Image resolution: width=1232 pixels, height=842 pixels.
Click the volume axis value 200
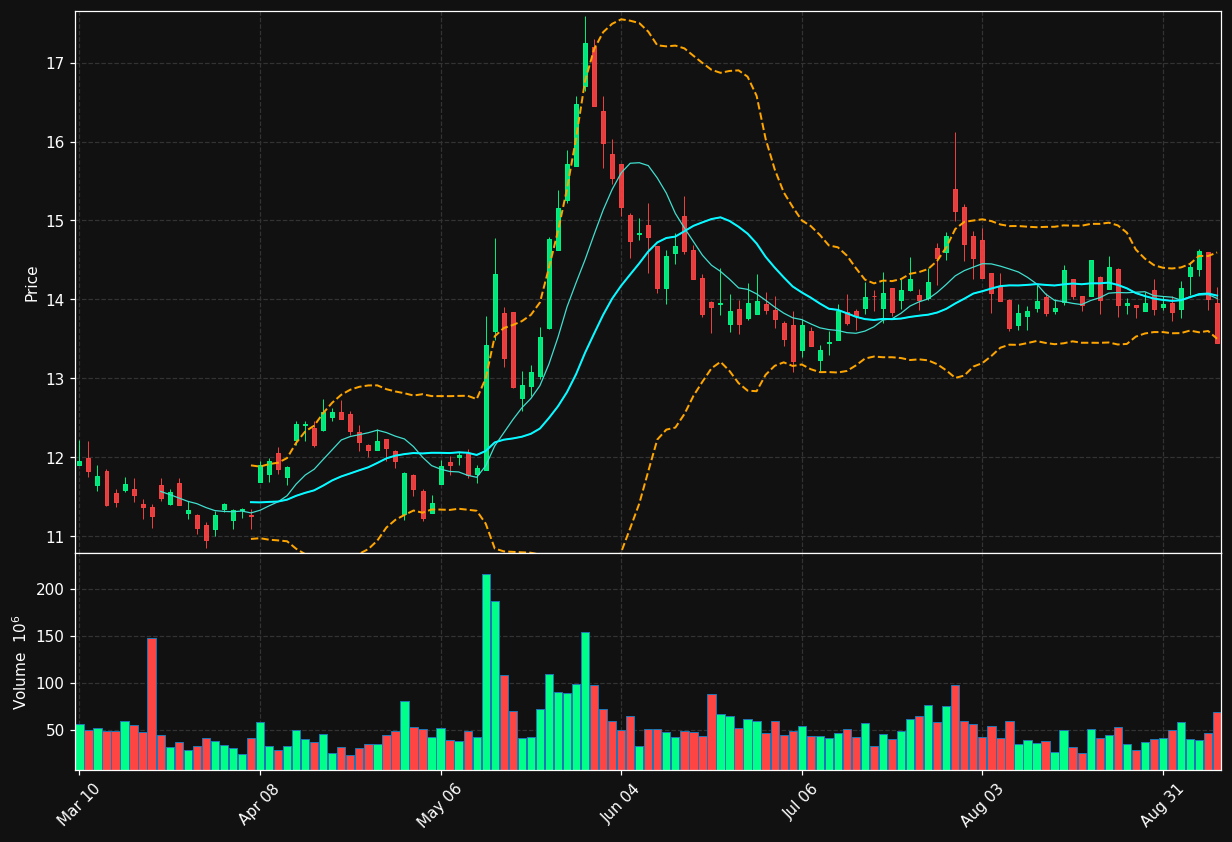pyautogui.click(x=50, y=589)
